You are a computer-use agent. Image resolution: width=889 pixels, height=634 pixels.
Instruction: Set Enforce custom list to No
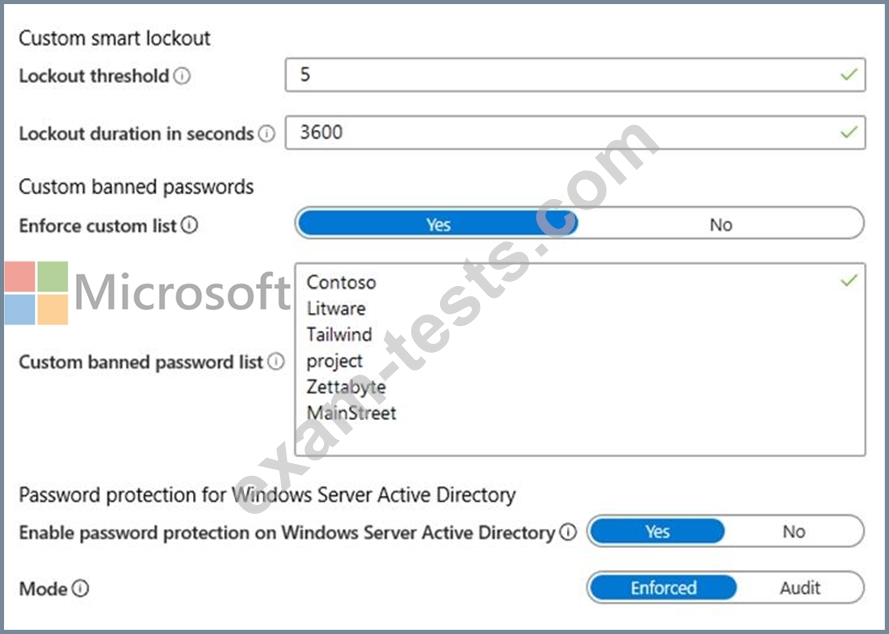[x=720, y=224]
